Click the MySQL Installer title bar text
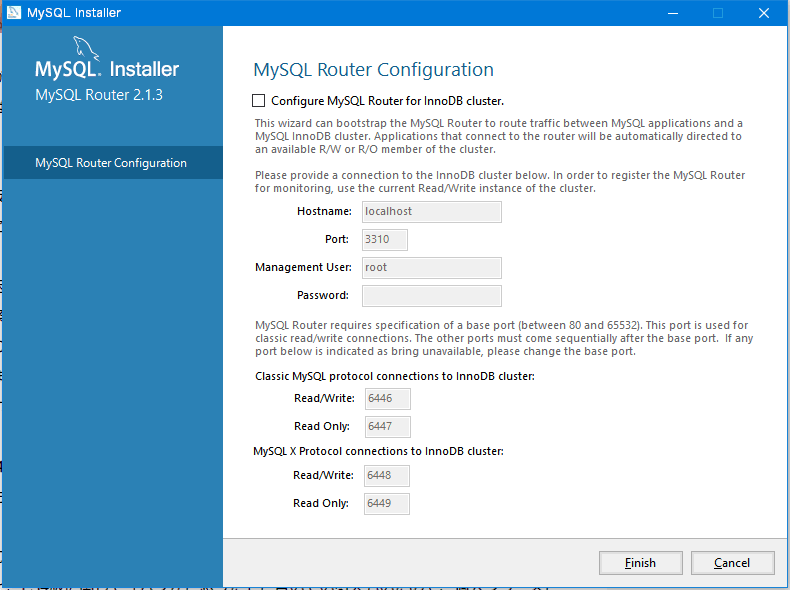This screenshot has width=790, height=590. coord(75,13)
